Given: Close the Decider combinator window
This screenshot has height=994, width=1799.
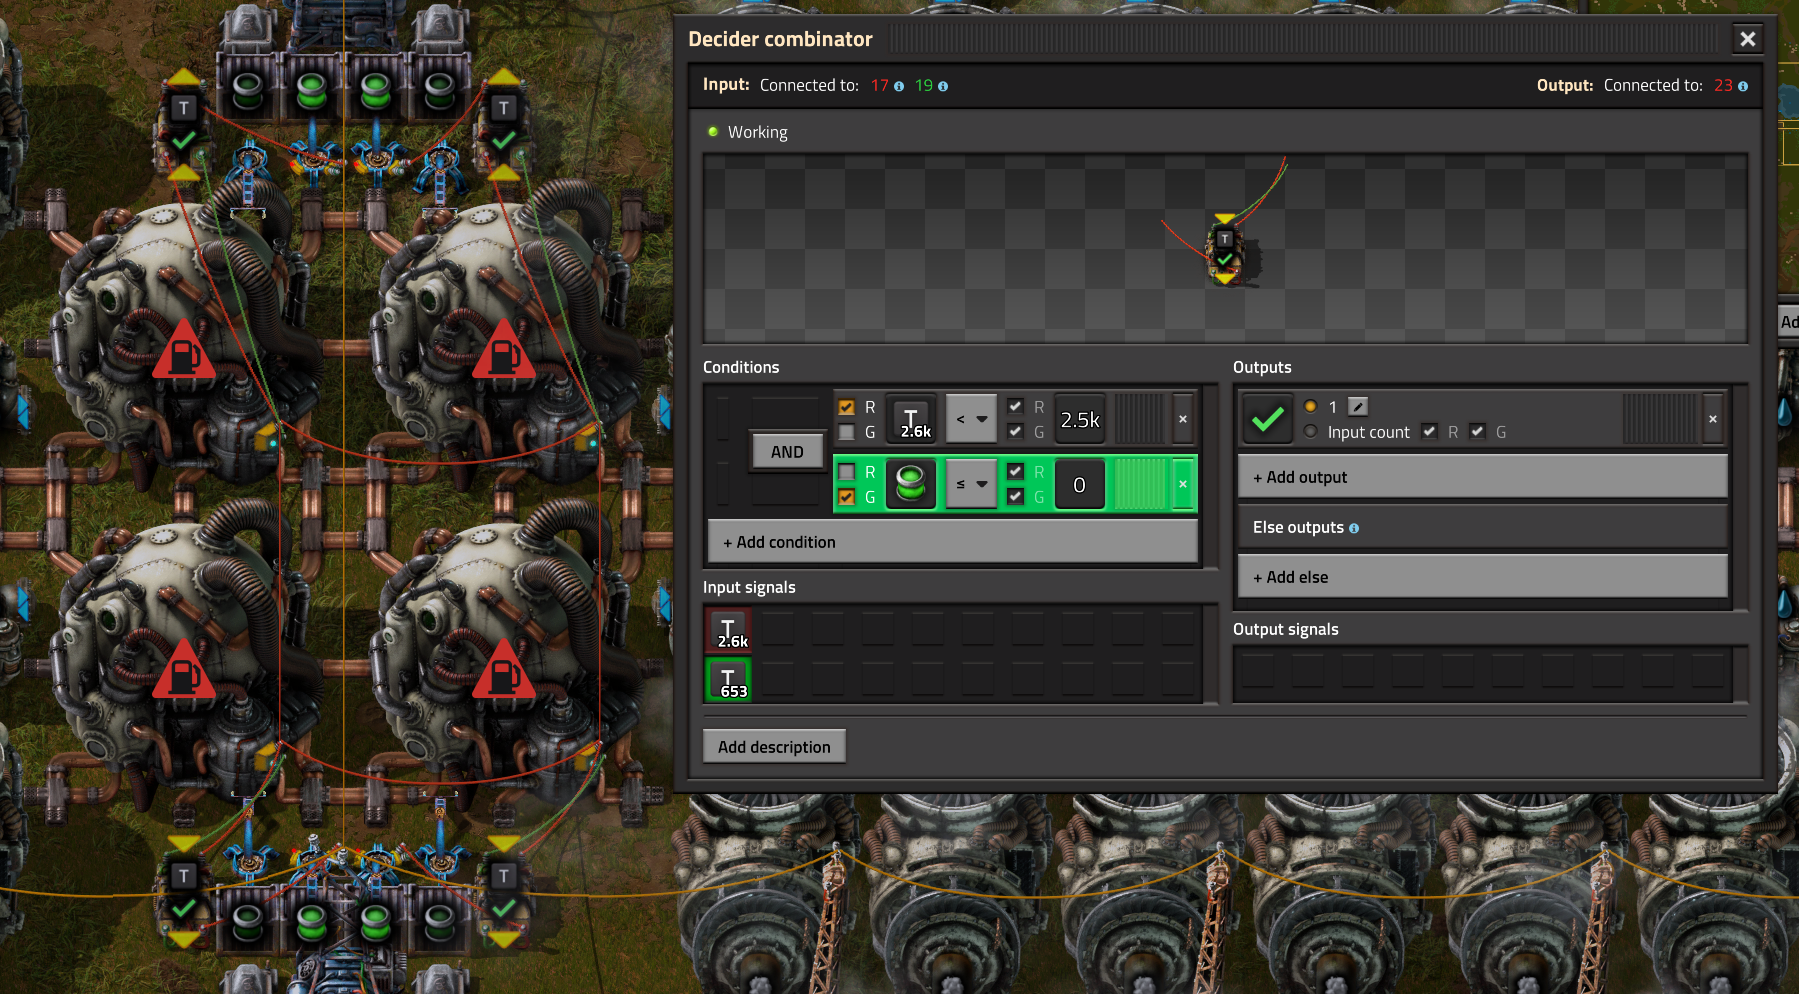Looking at the screenshot, I should coord(1748,39).
